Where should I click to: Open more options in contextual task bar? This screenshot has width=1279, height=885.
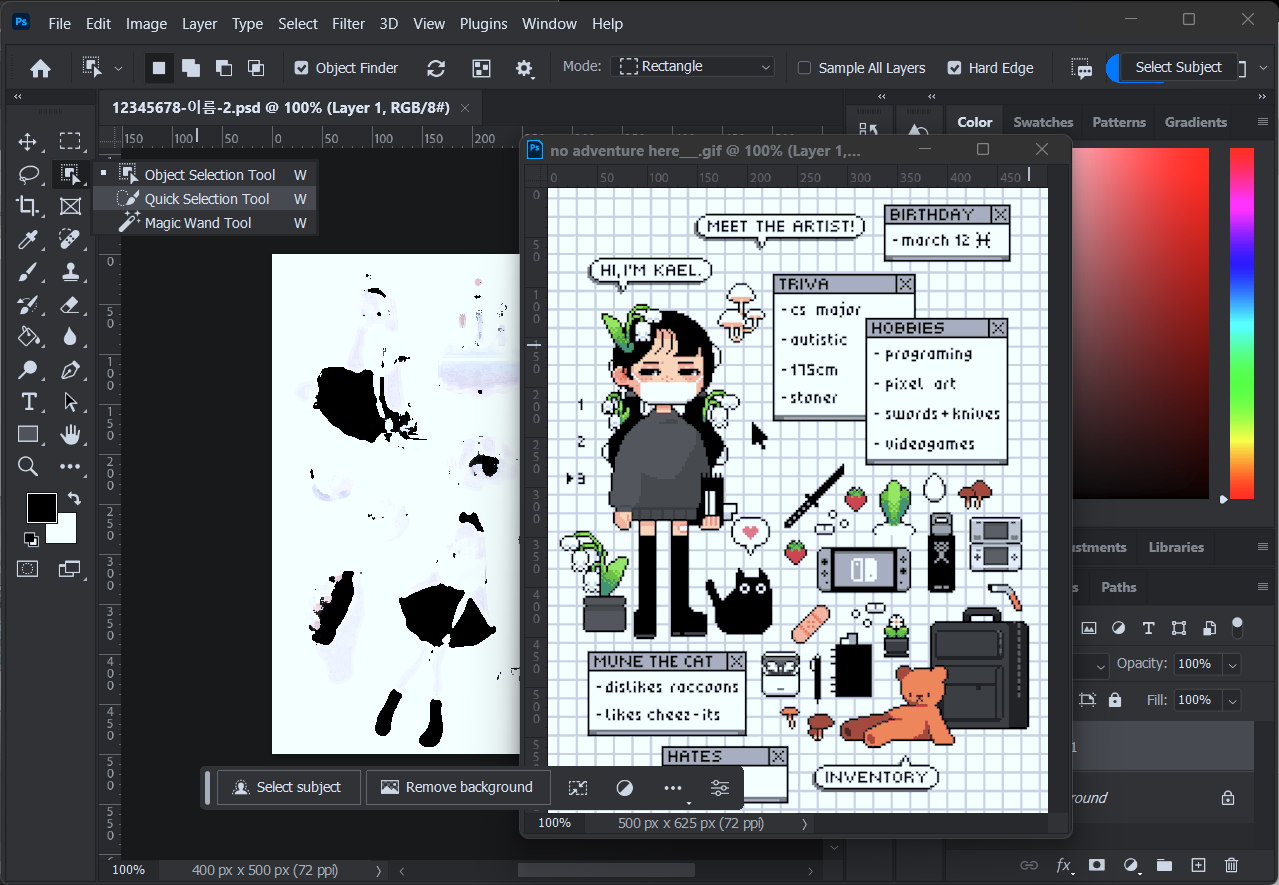click(673, 788)
